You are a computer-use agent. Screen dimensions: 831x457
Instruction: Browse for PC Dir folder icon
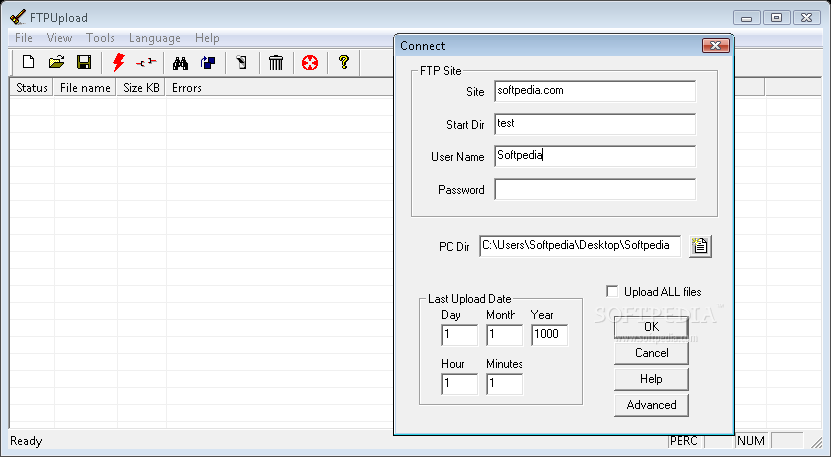(700, 246)
